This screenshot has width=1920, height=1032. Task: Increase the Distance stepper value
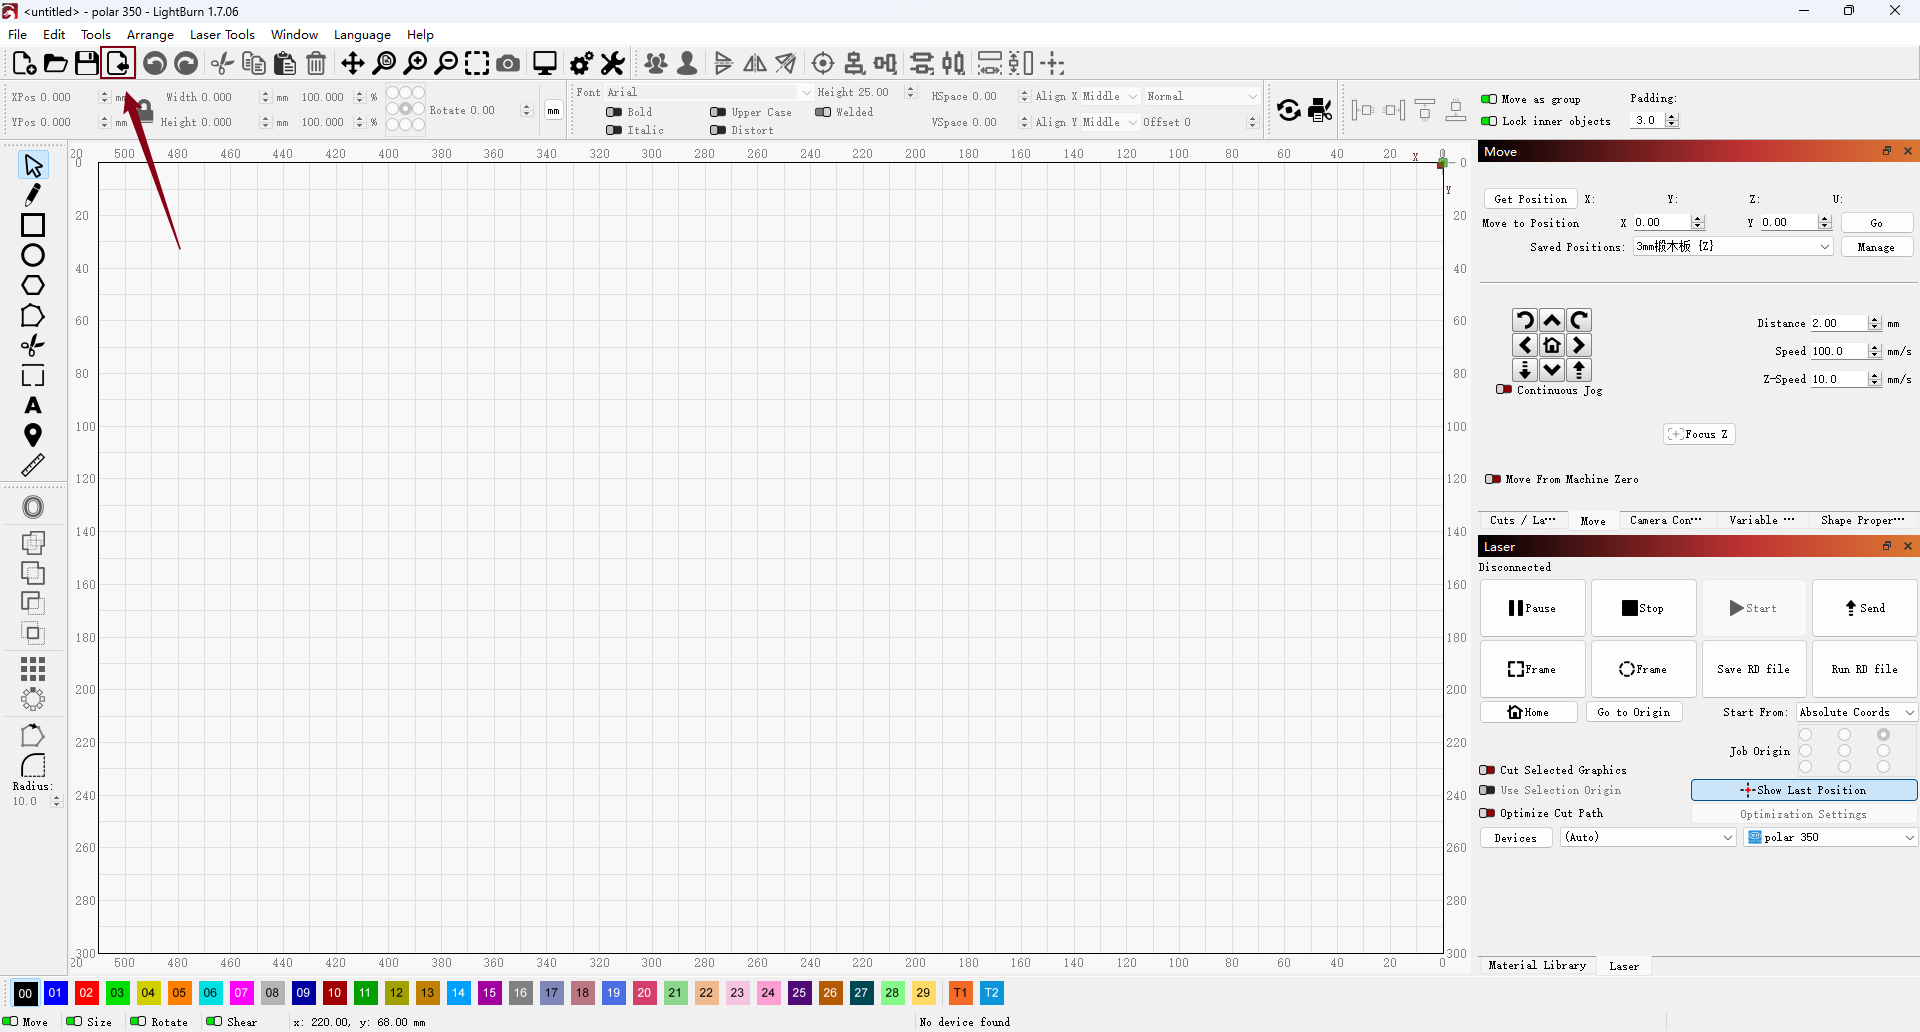(1875, 319)
